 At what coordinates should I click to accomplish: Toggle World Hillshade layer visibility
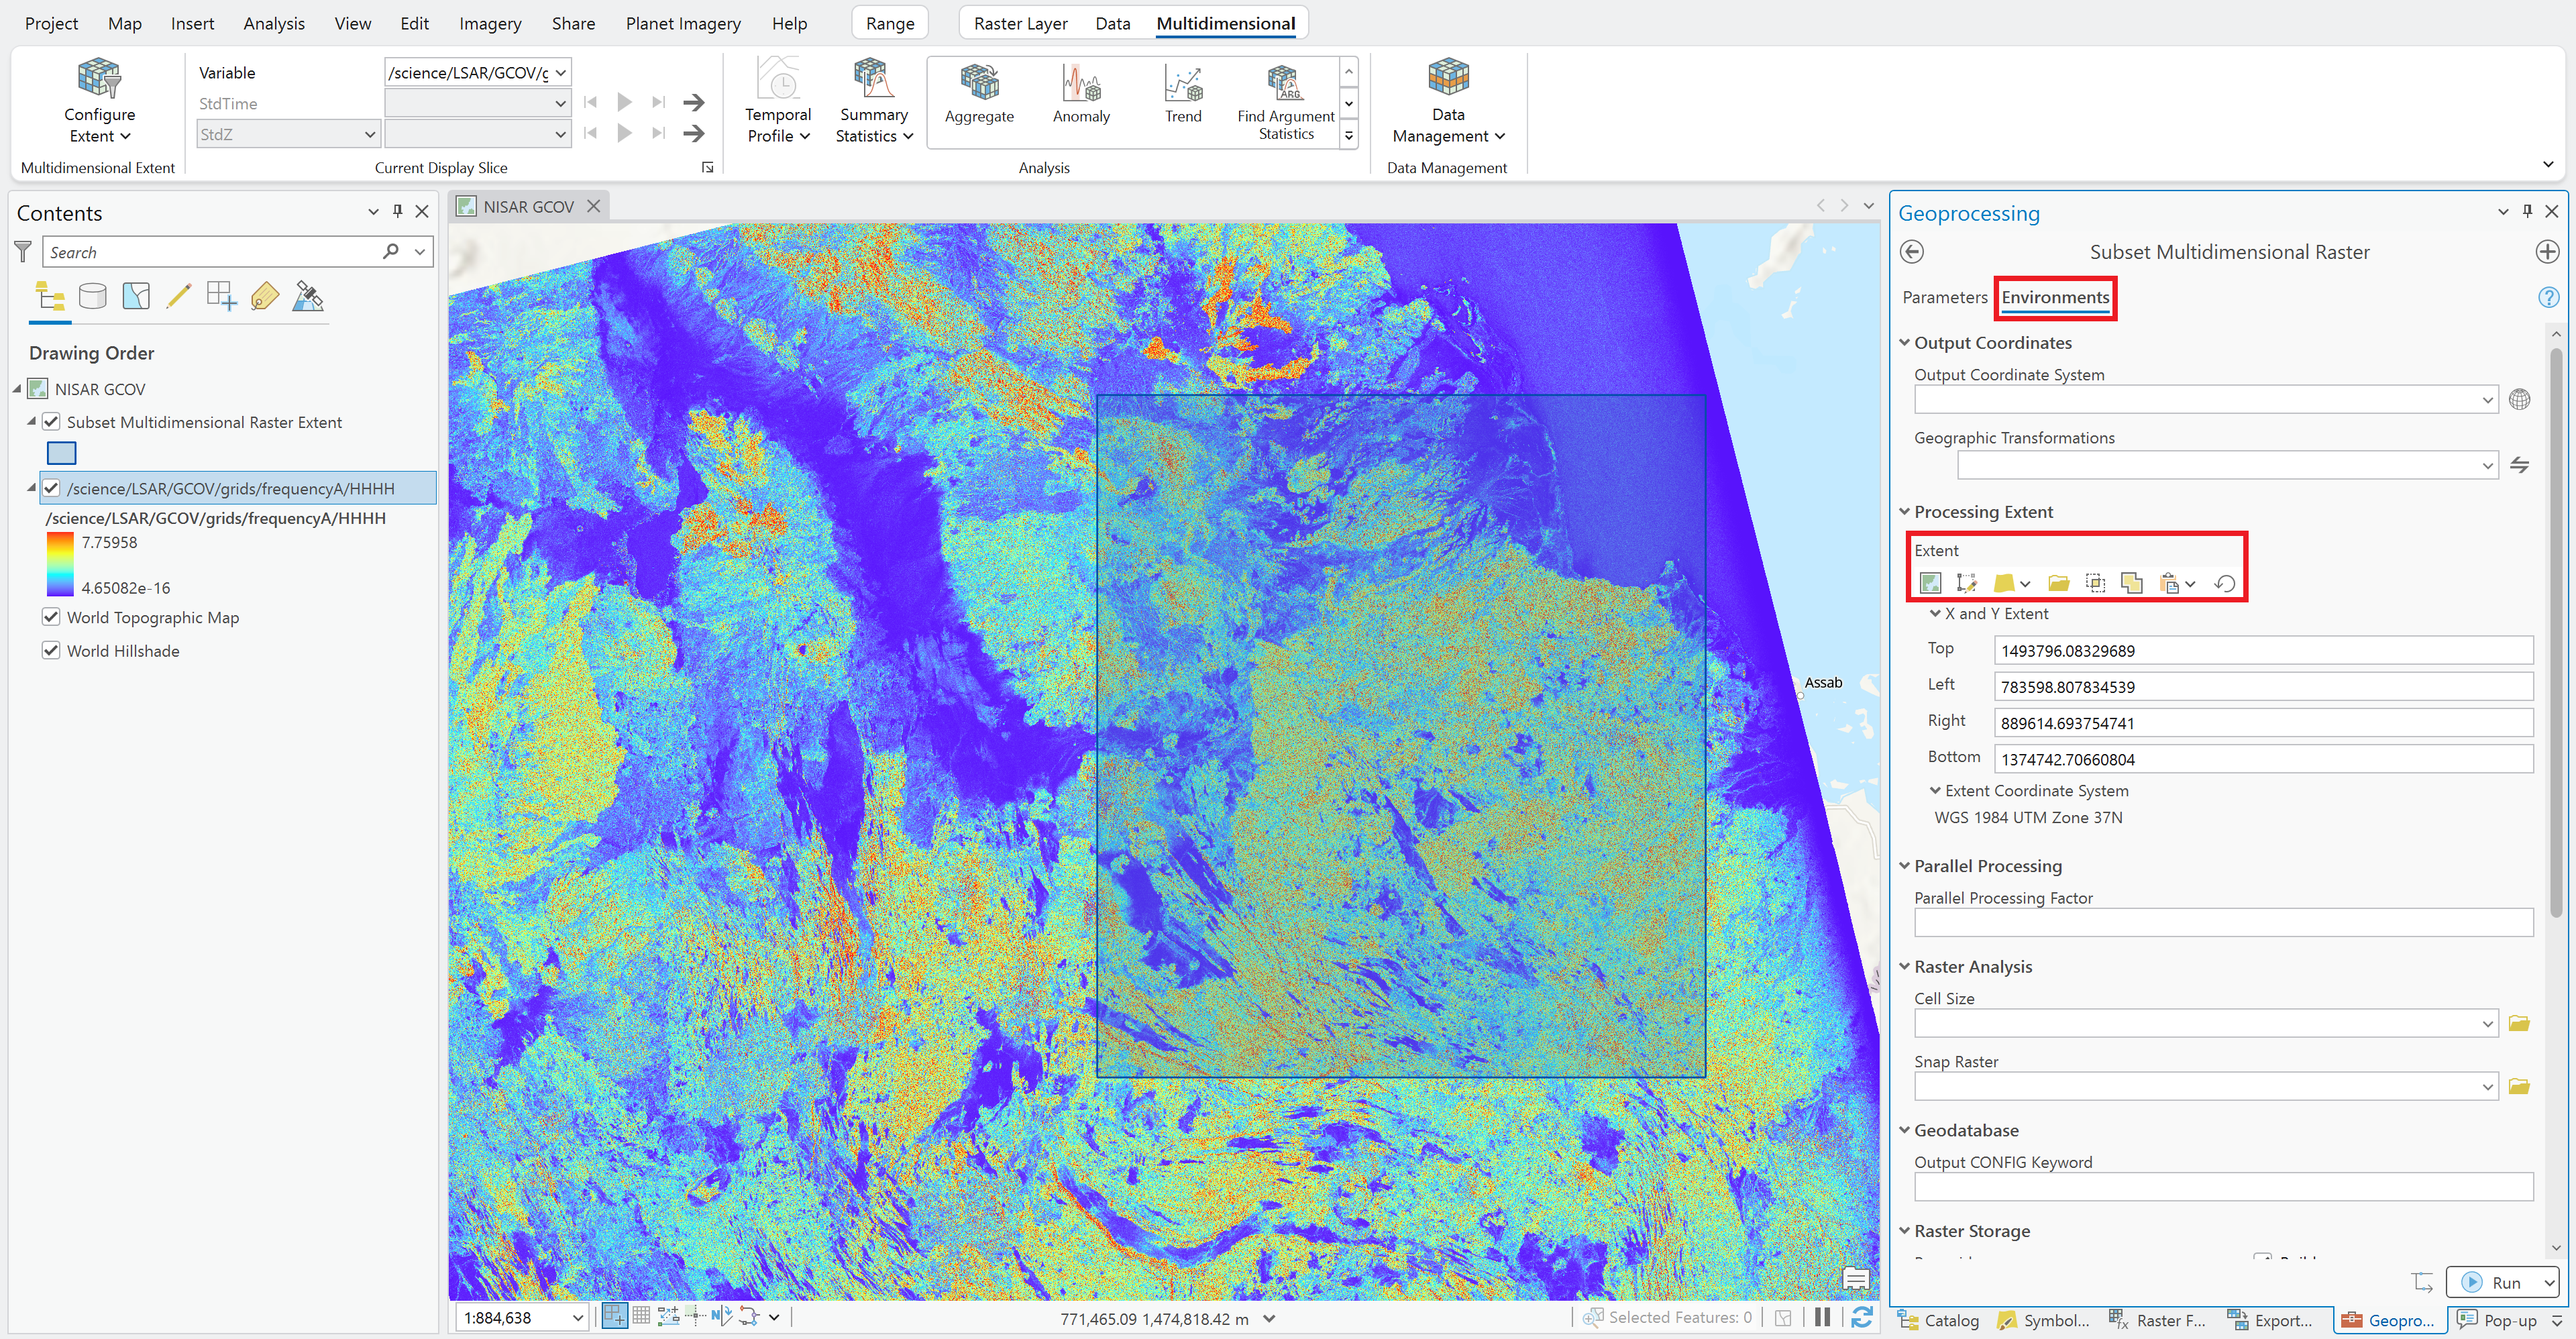coord(51,650)
